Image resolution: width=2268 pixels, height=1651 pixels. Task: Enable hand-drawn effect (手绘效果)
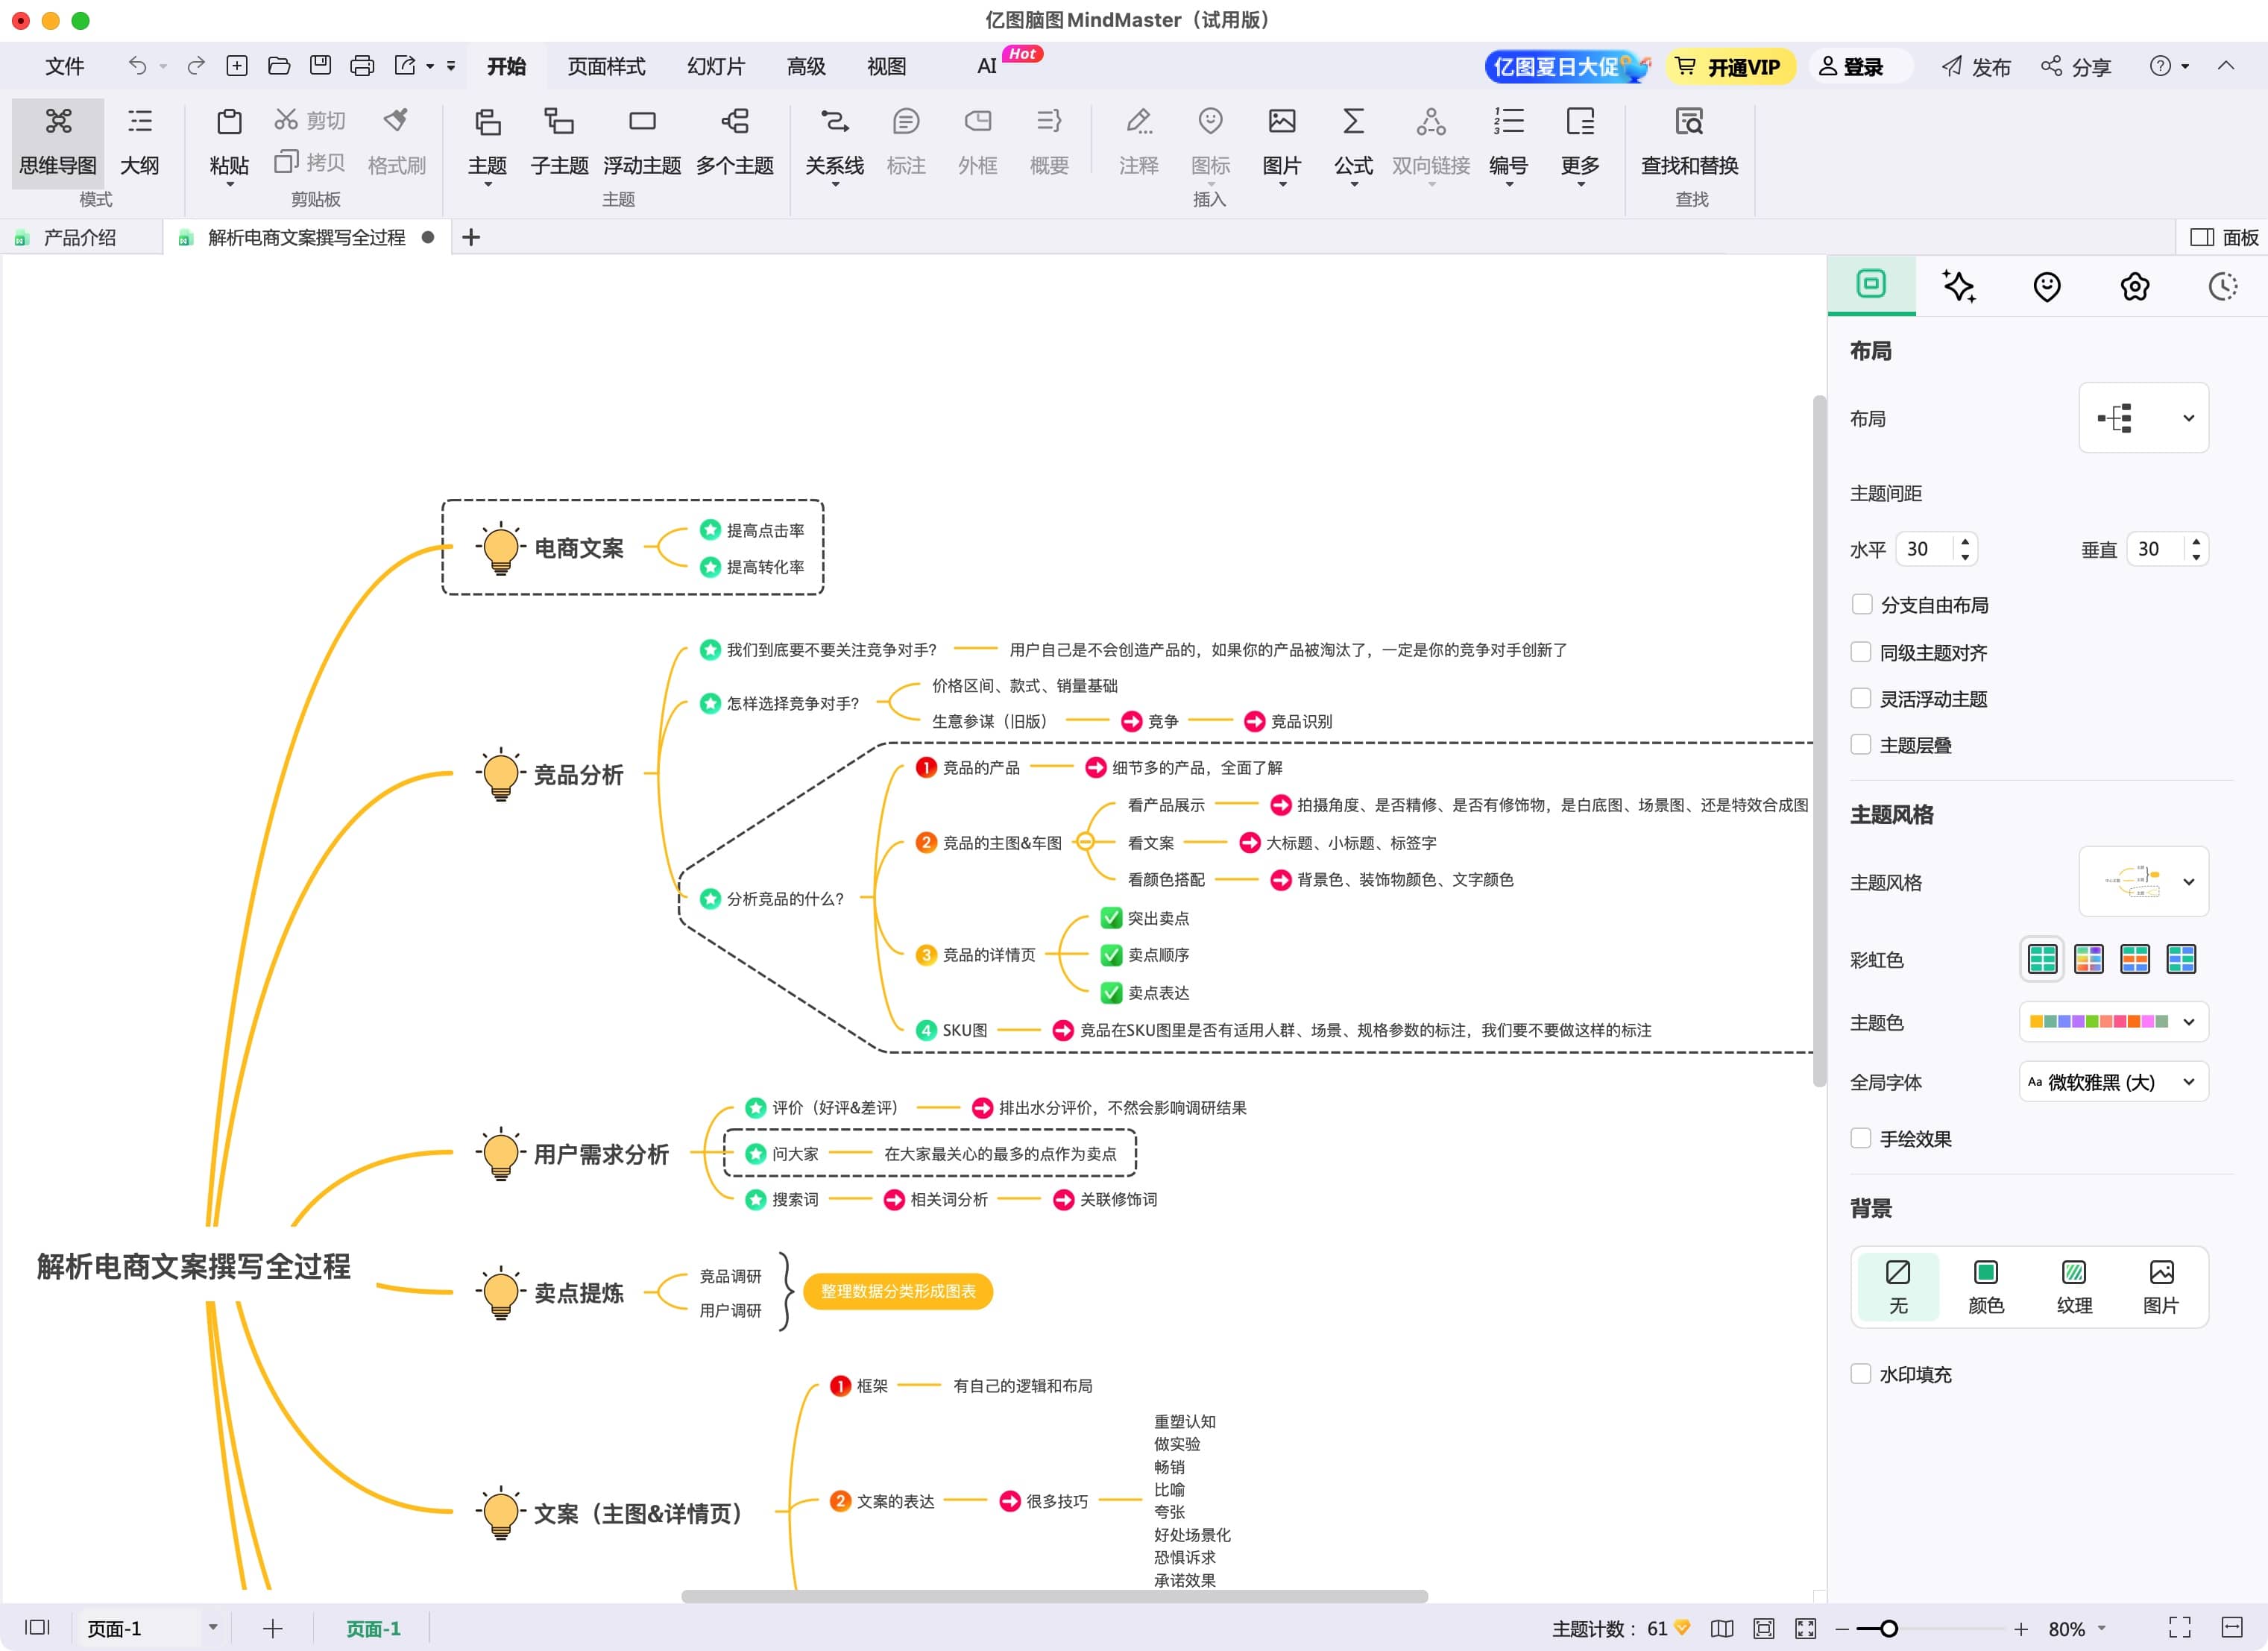[x=1861, y=1138]
